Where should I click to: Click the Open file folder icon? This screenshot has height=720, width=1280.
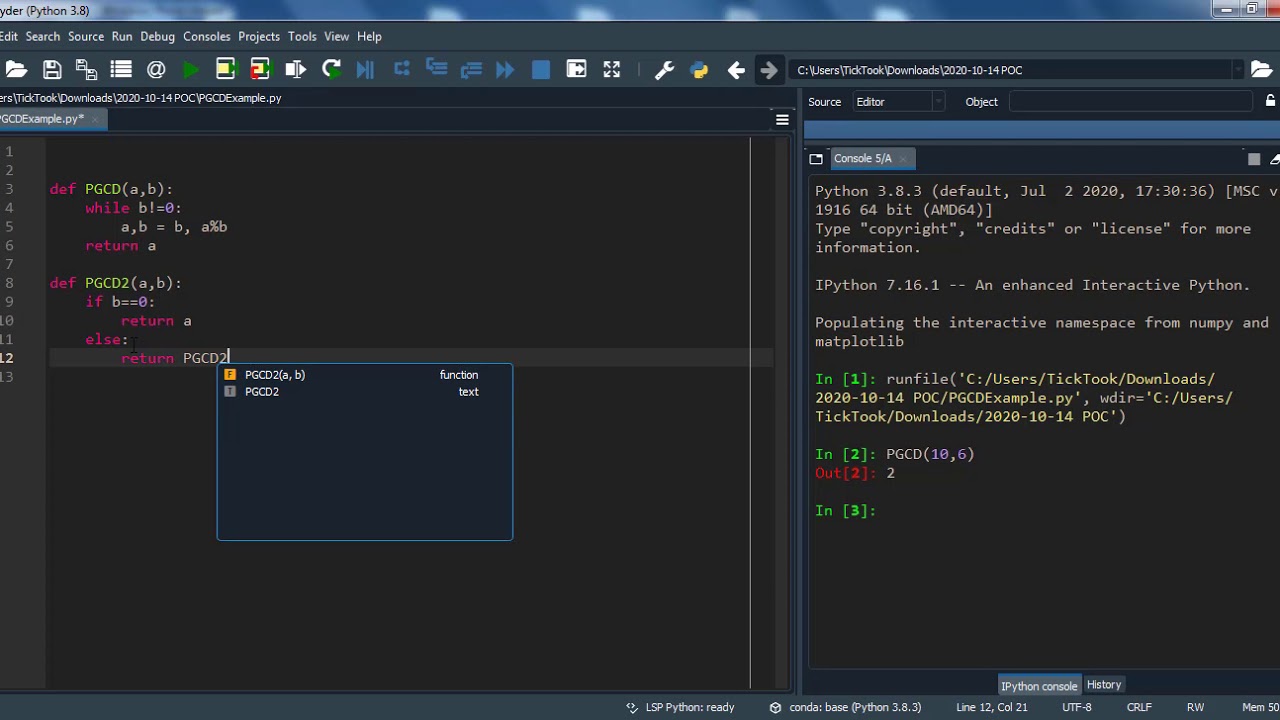pyautogui.click(x=16, y=69)
